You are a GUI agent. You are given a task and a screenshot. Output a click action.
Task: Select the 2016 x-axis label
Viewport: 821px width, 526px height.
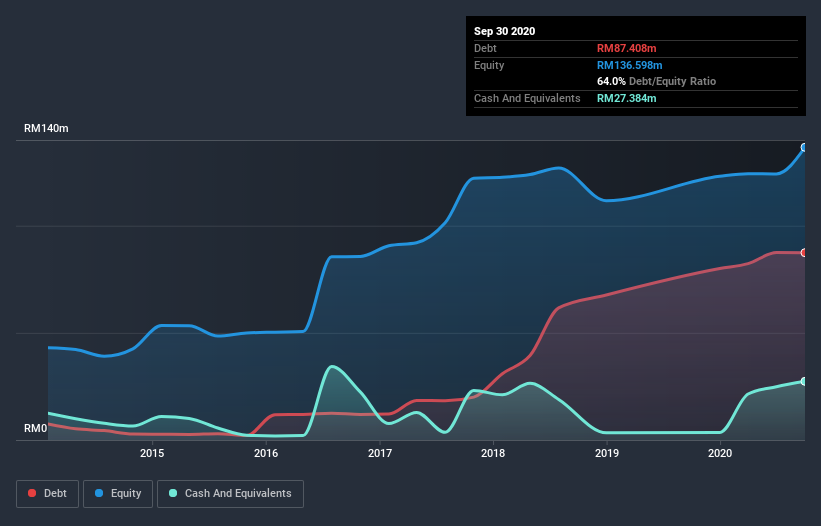click(266, 453)
